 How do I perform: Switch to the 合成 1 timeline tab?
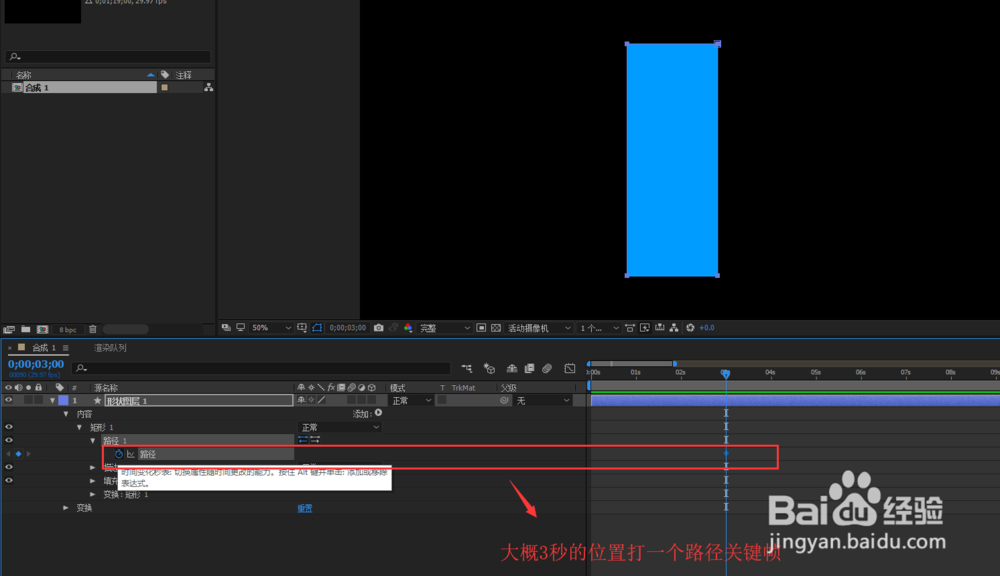pos(44,348)
